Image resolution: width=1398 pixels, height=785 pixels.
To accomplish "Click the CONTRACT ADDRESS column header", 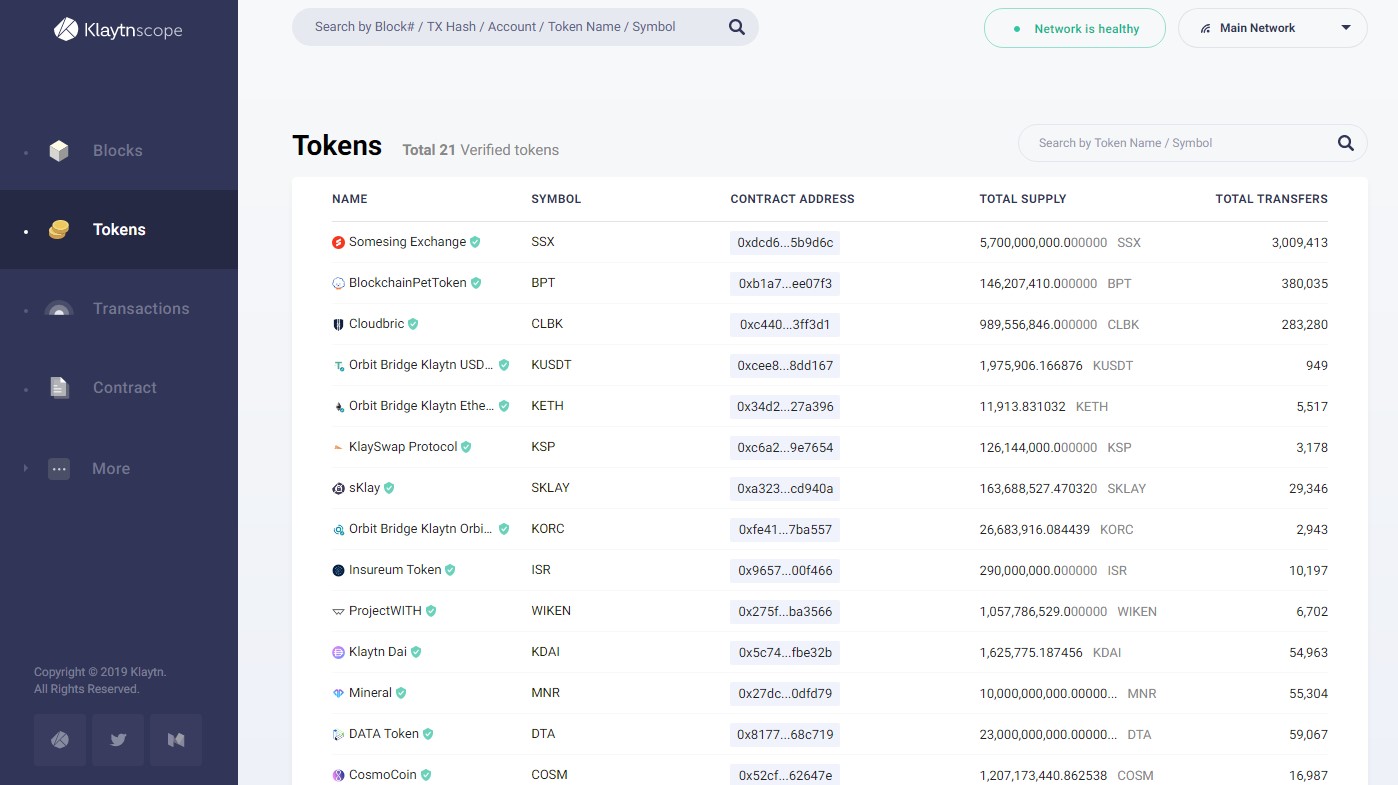I will [792, 199].
